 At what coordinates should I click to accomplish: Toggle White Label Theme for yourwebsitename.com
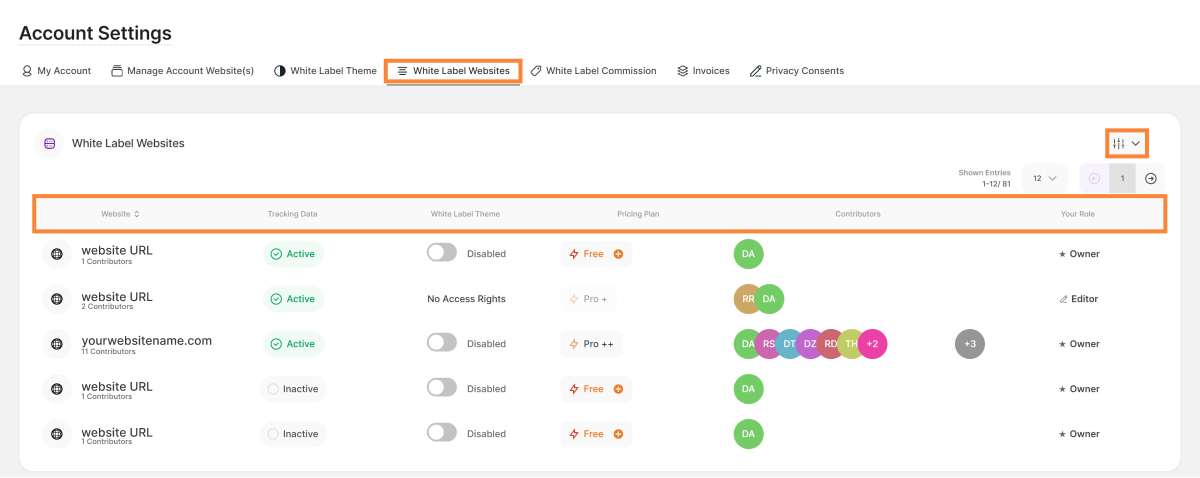click(x=441, y=344)
